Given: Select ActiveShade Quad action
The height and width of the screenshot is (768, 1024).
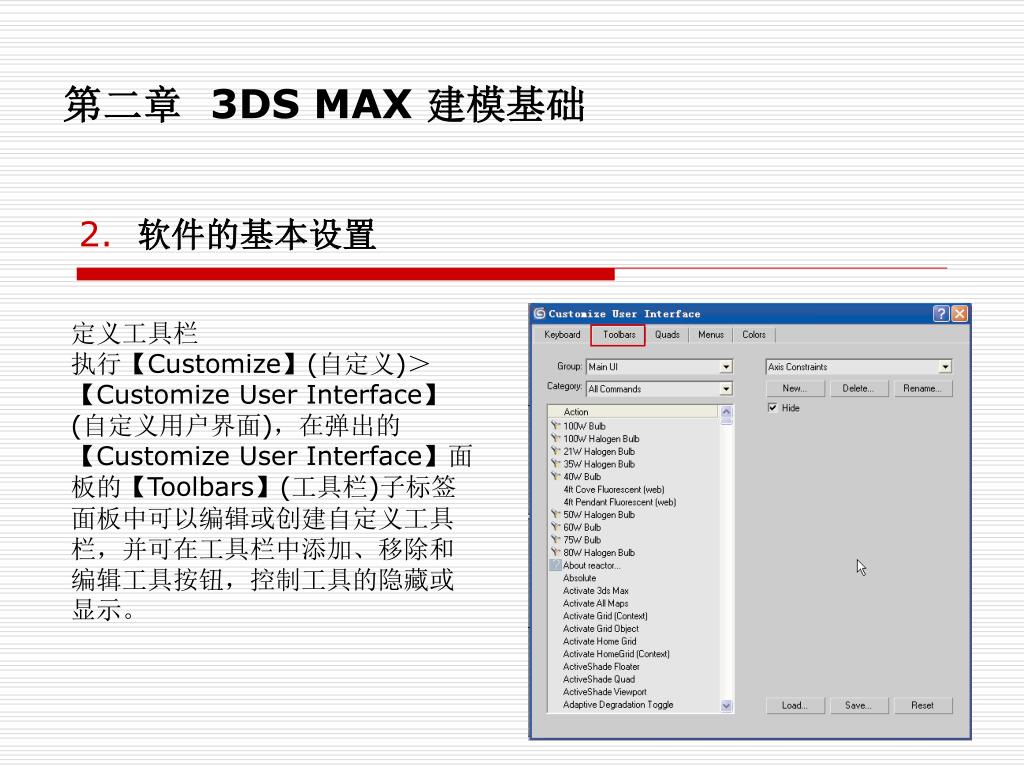Looking at the screenshot, I should 599,679.
